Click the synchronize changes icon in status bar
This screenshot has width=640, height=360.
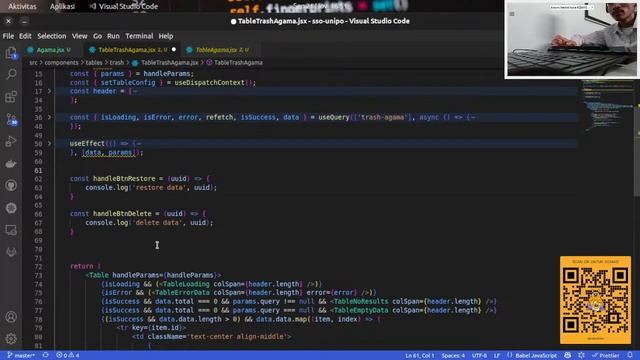(x=45, y=355)
